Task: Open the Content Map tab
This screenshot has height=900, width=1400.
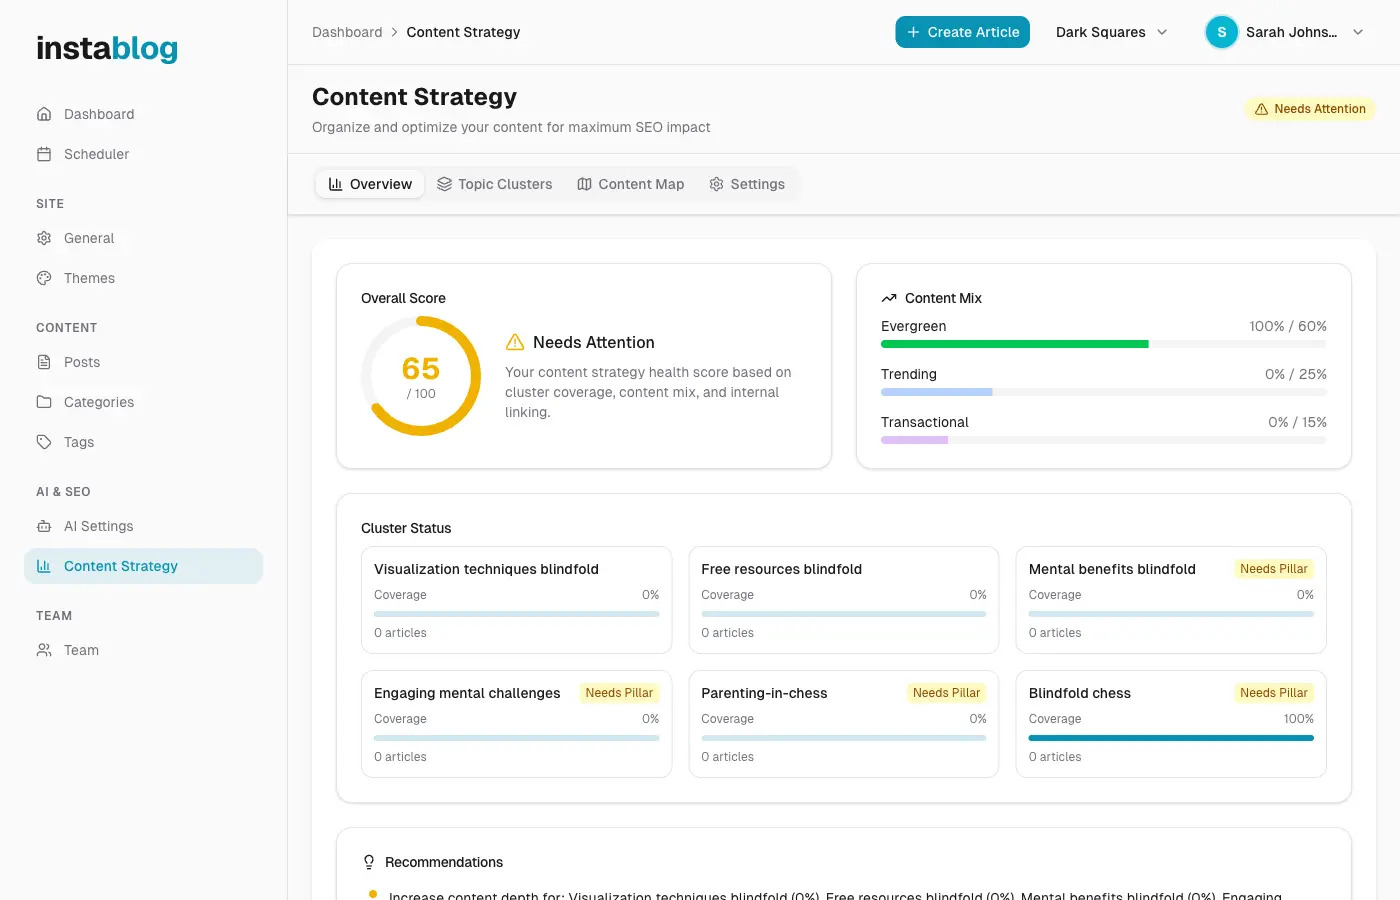Action: [630, 184]
